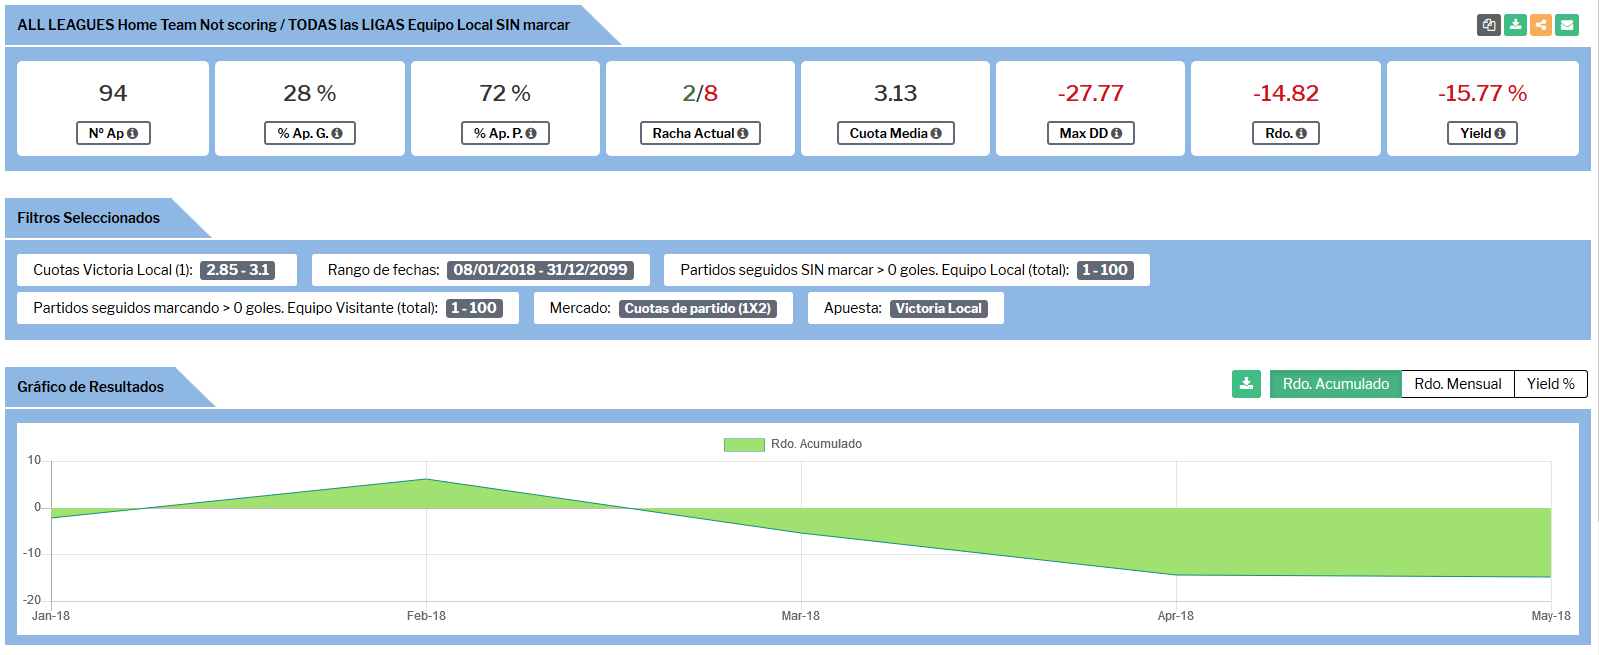This screenshot has width=1599, height=655.
Task: Toggle Rdo. Acumulado legend swatch in chart
Action: 744,444
